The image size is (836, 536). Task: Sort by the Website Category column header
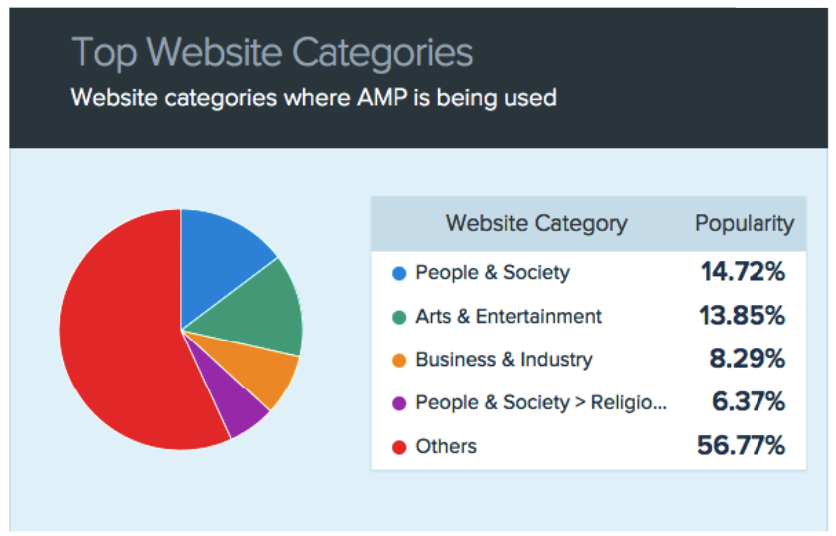[x=536, y=223]
